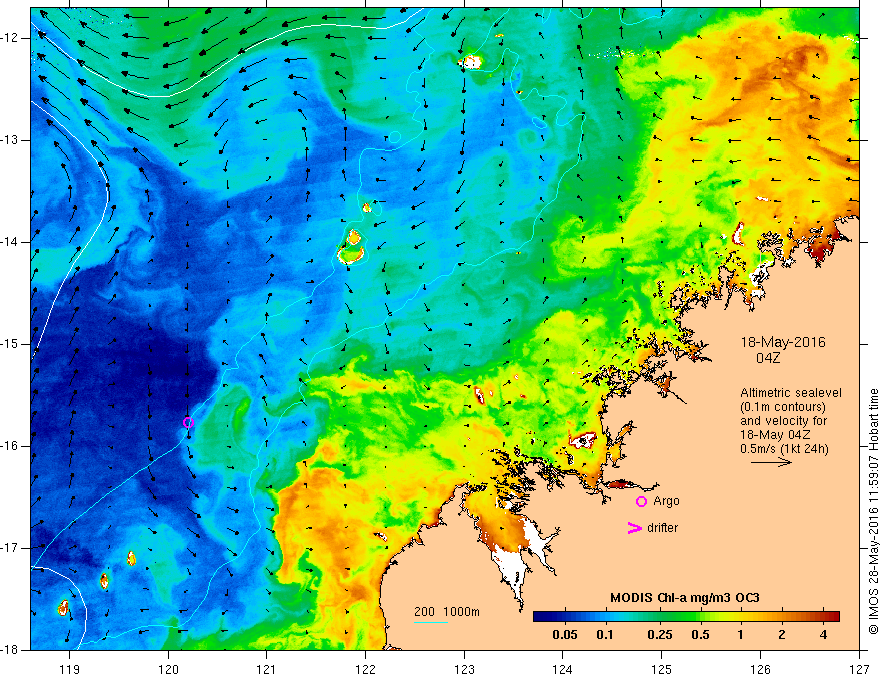This screenshot has width=880, height=680.
Task: Click the '(0.1m contours)' caption text
Action: 782,407
